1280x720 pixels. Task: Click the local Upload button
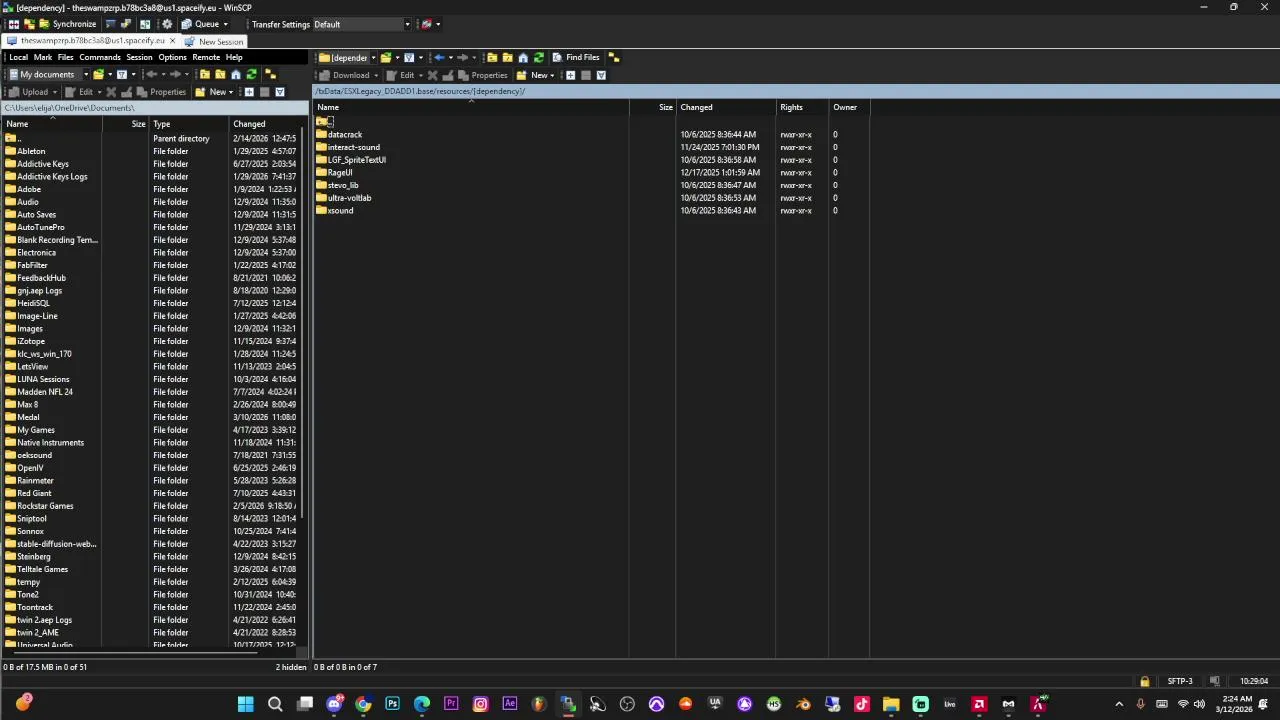(x=29, y=92)
